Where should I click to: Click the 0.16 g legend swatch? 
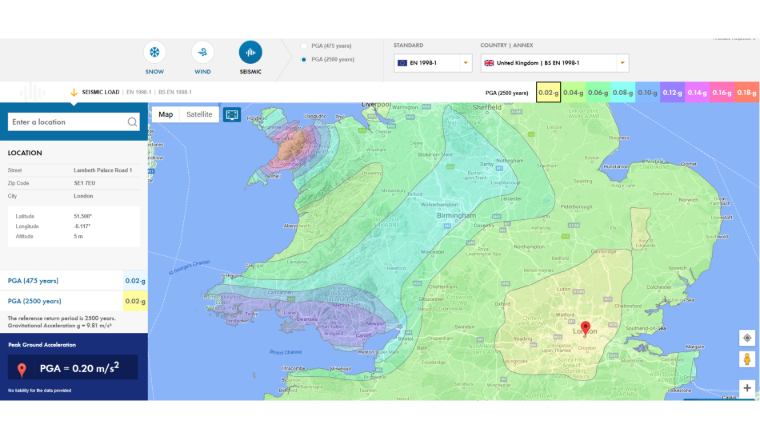click(x=722, y=92)
